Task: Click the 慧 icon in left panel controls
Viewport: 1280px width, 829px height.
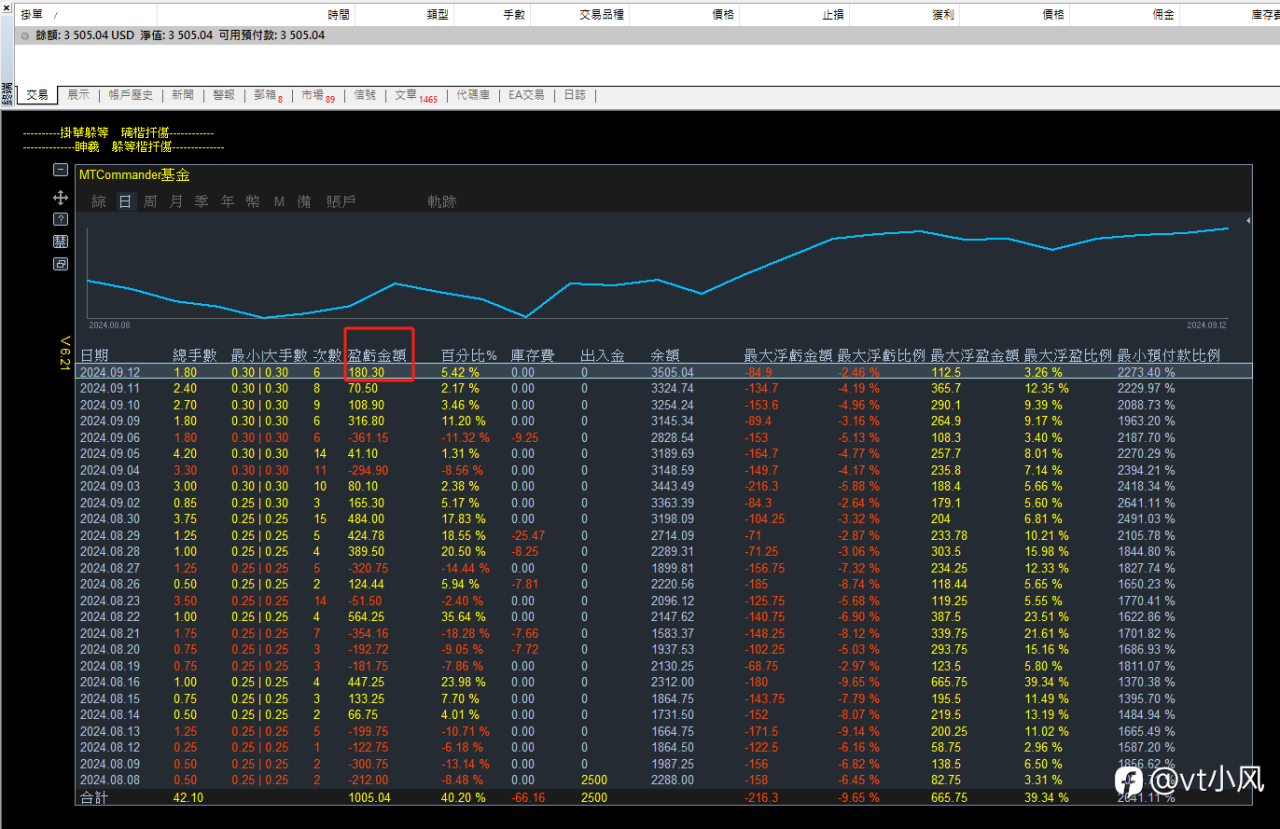Action: [x=60, y=242]
